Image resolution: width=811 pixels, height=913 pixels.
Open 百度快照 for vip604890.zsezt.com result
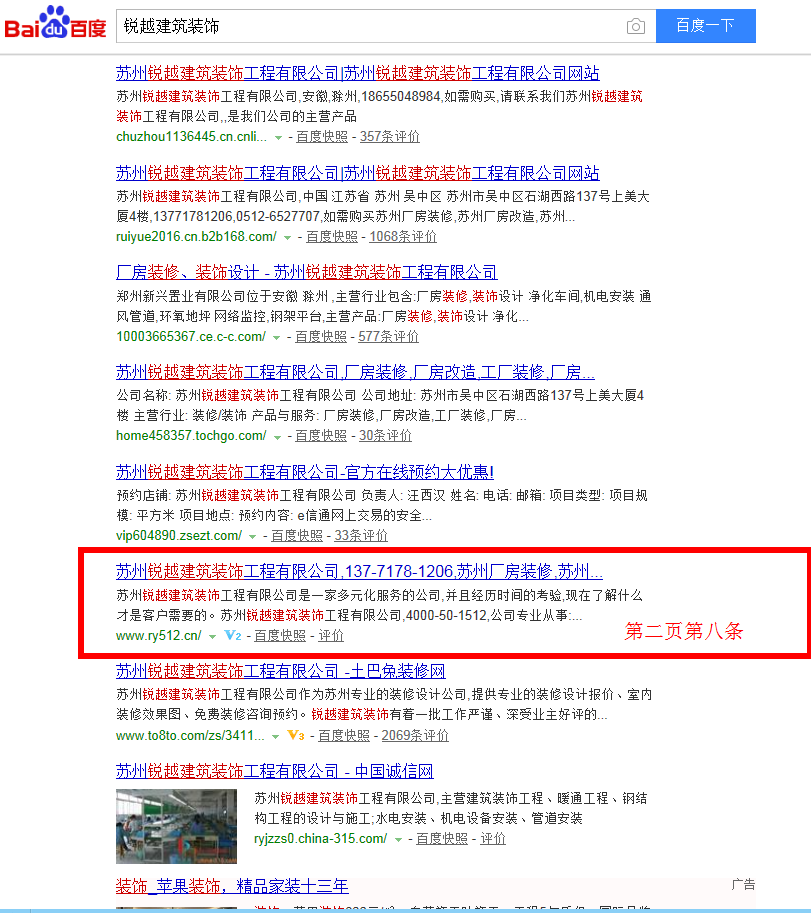click(297, 536)
